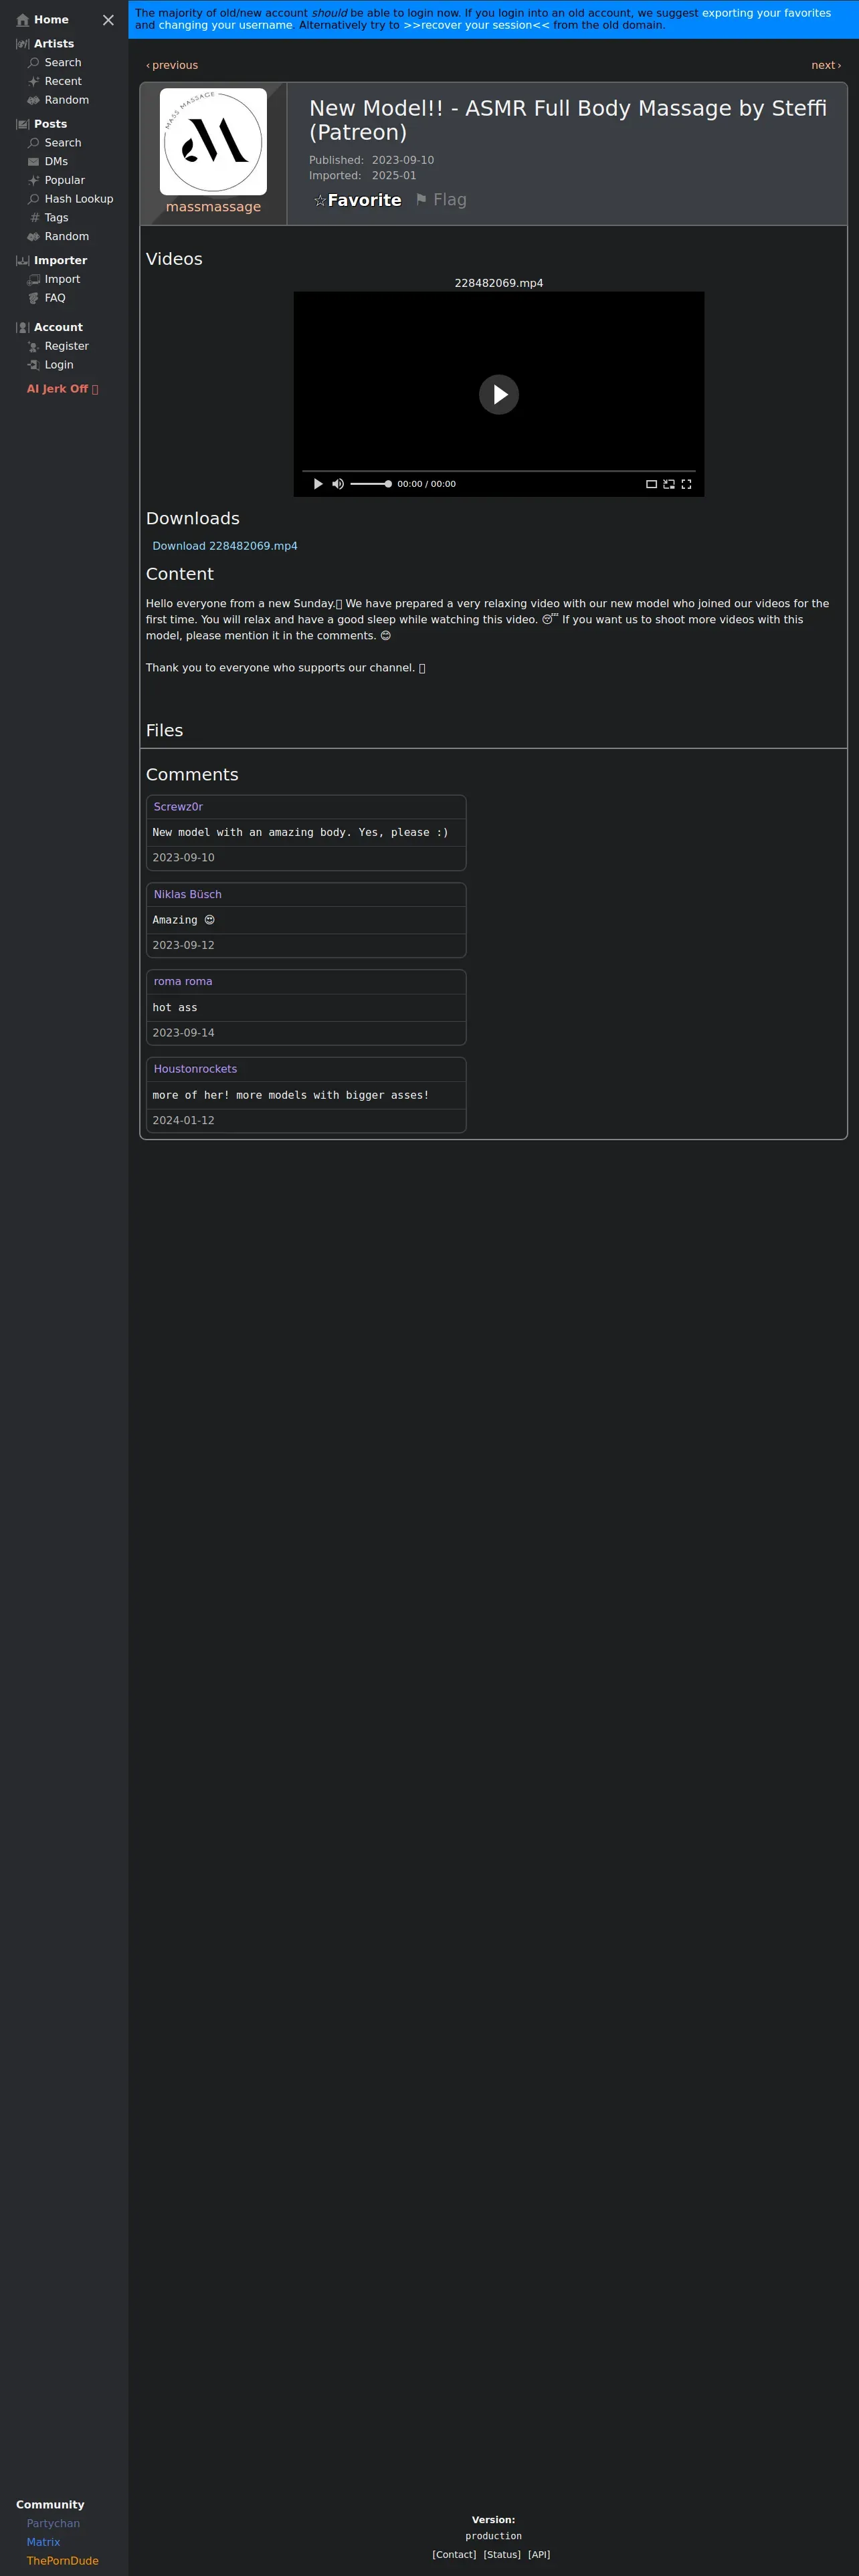Open Artists Search in the sidebar
Image resolution: width=859 pixels, height=2576 pixels.
(63, 62)
